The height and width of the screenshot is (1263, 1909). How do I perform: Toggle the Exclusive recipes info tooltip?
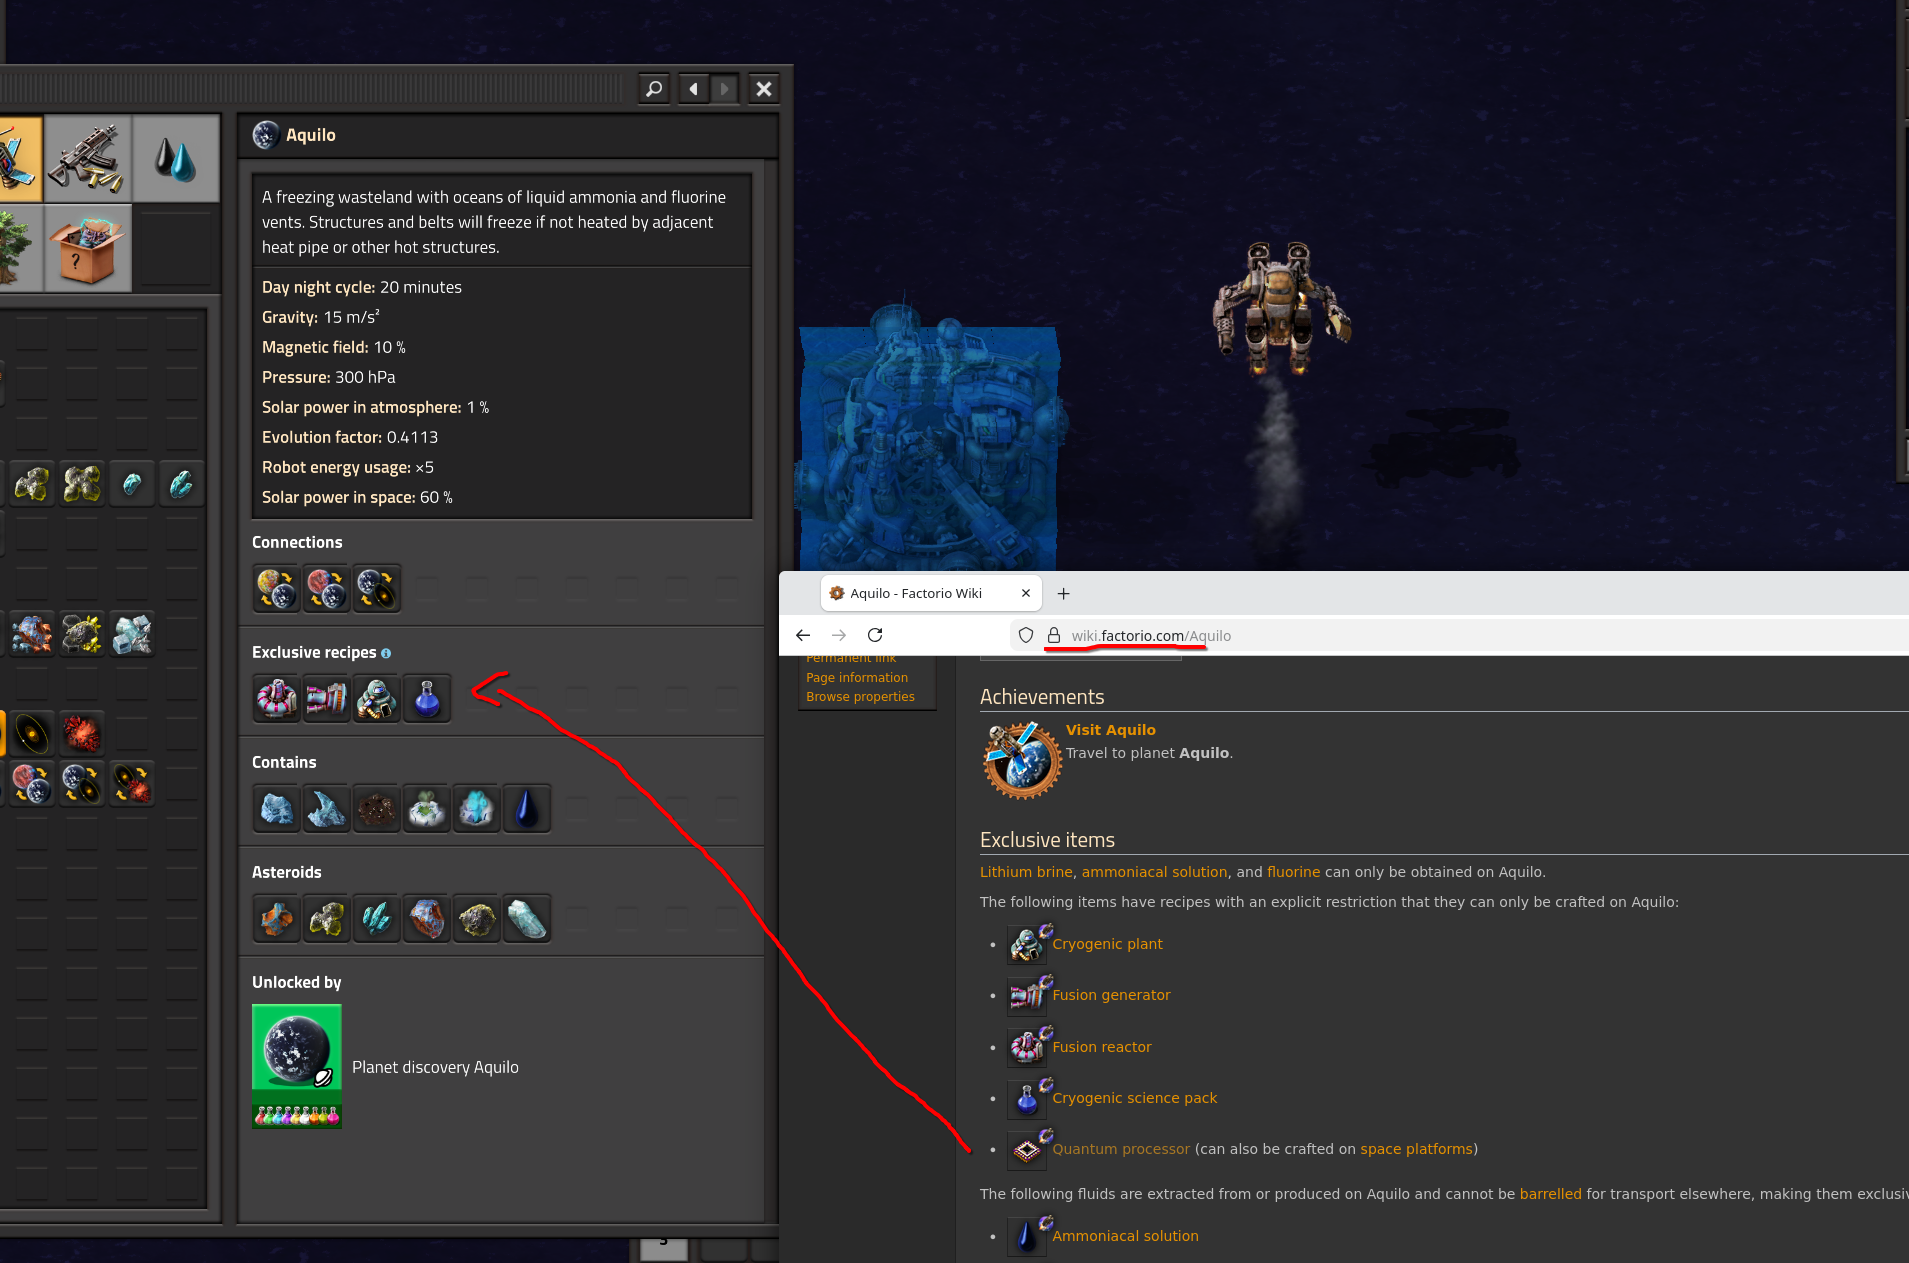click(x=386, y=653)
